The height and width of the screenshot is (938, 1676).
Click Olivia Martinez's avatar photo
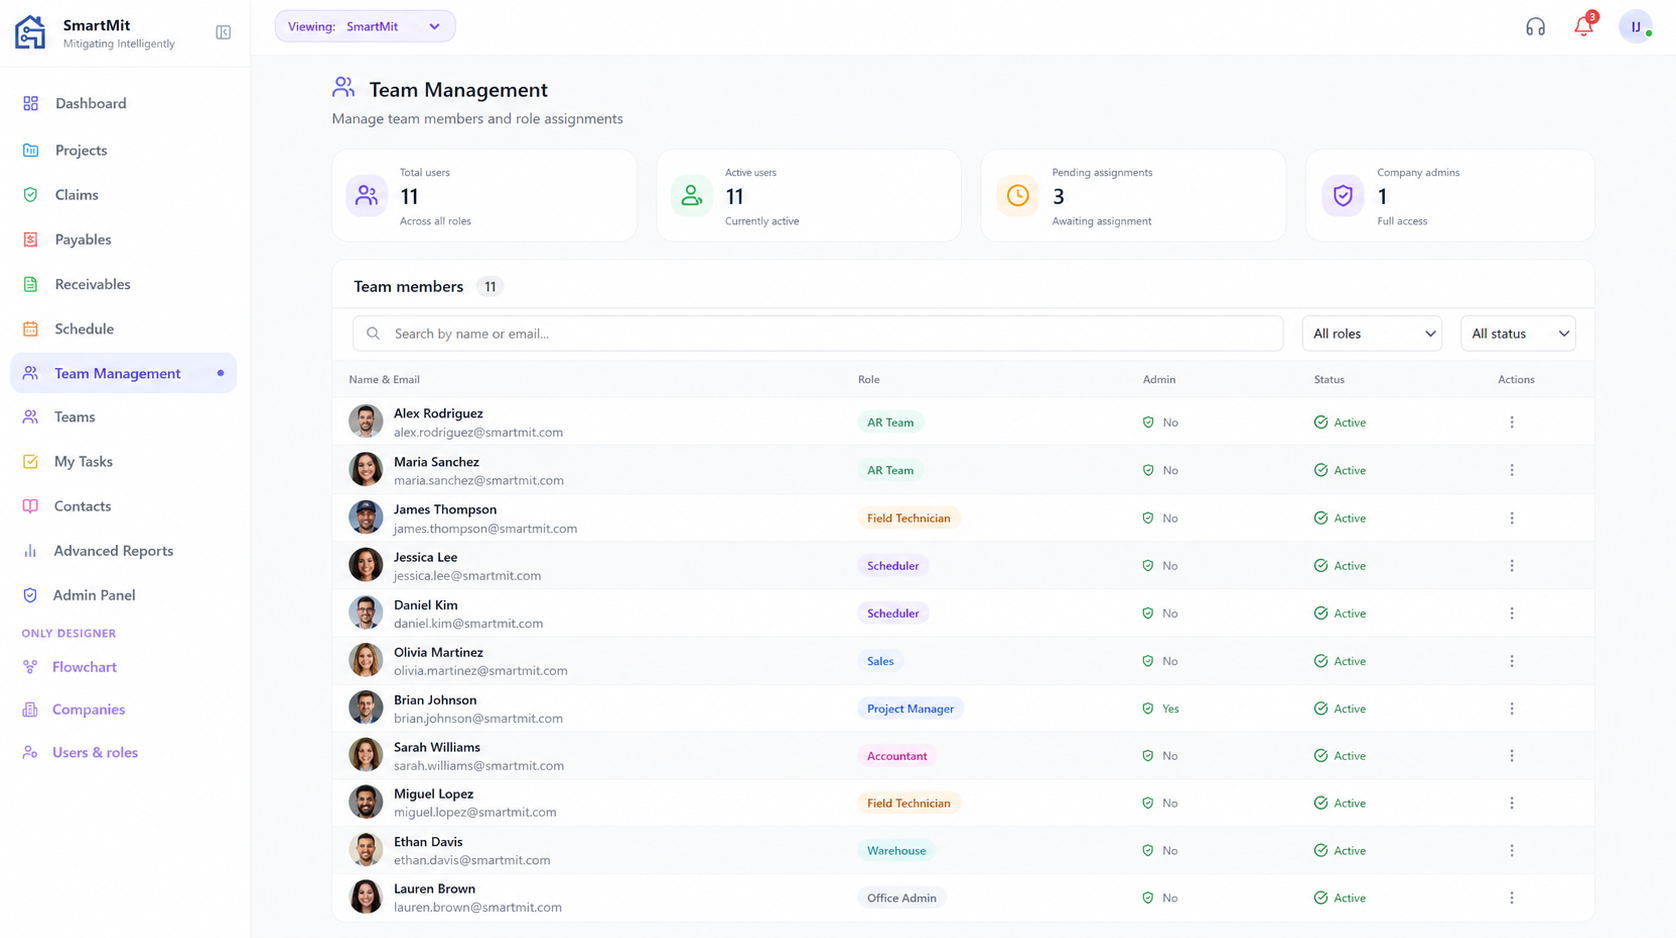[366, 660]
